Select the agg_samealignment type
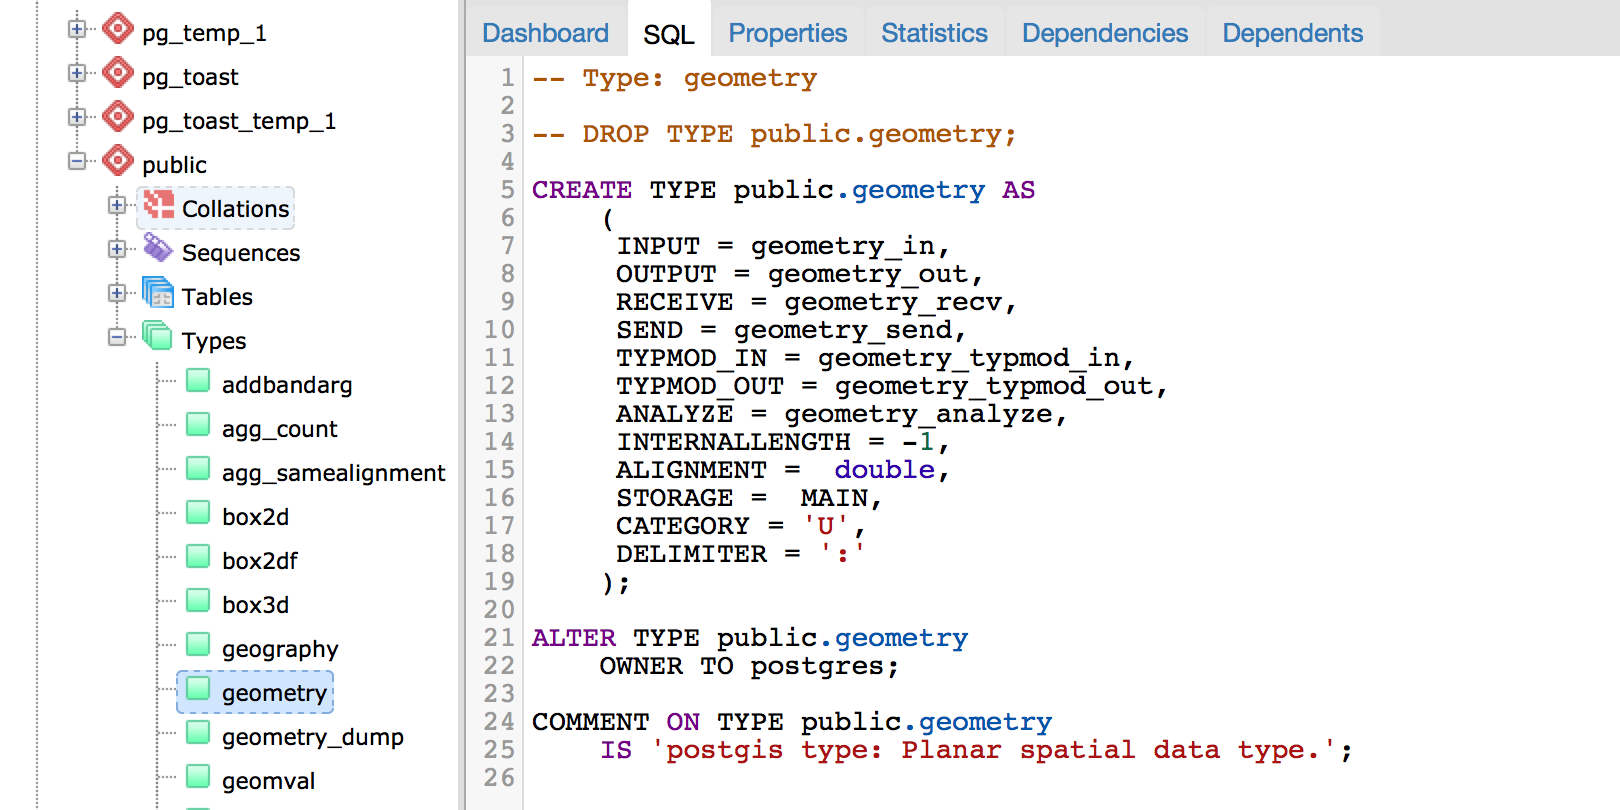Screen dimensions: 1620x810 tap(333, 473)
